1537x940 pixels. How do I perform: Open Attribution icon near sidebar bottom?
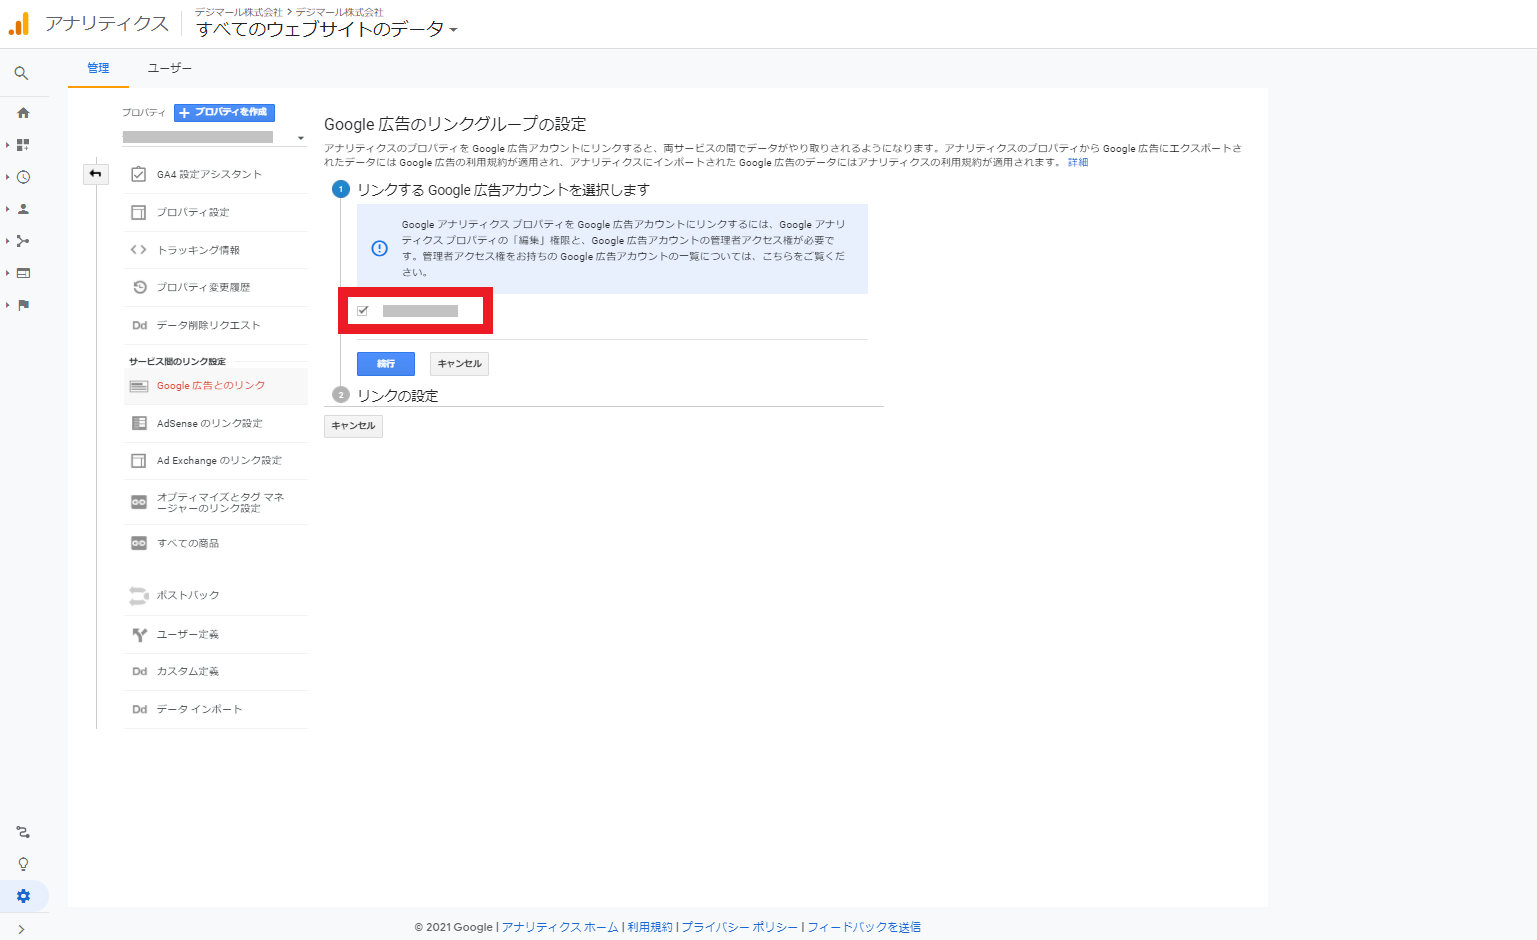[x=23, y=832]
